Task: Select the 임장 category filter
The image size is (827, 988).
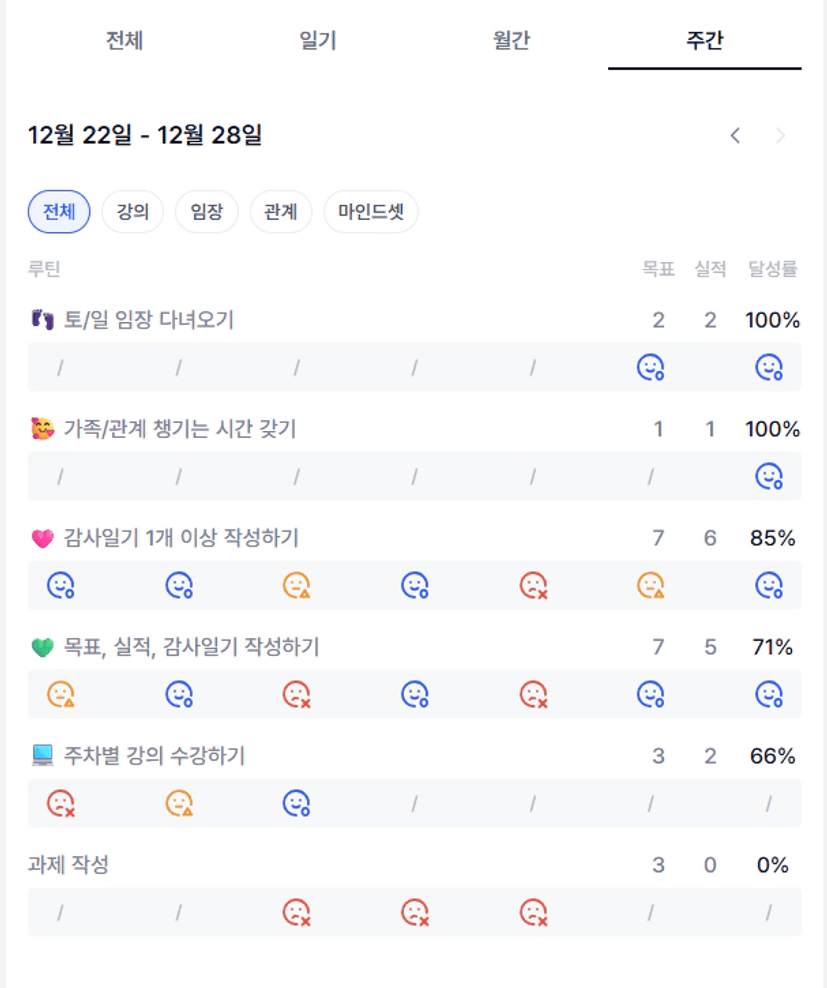Action: tap(207, 212)
